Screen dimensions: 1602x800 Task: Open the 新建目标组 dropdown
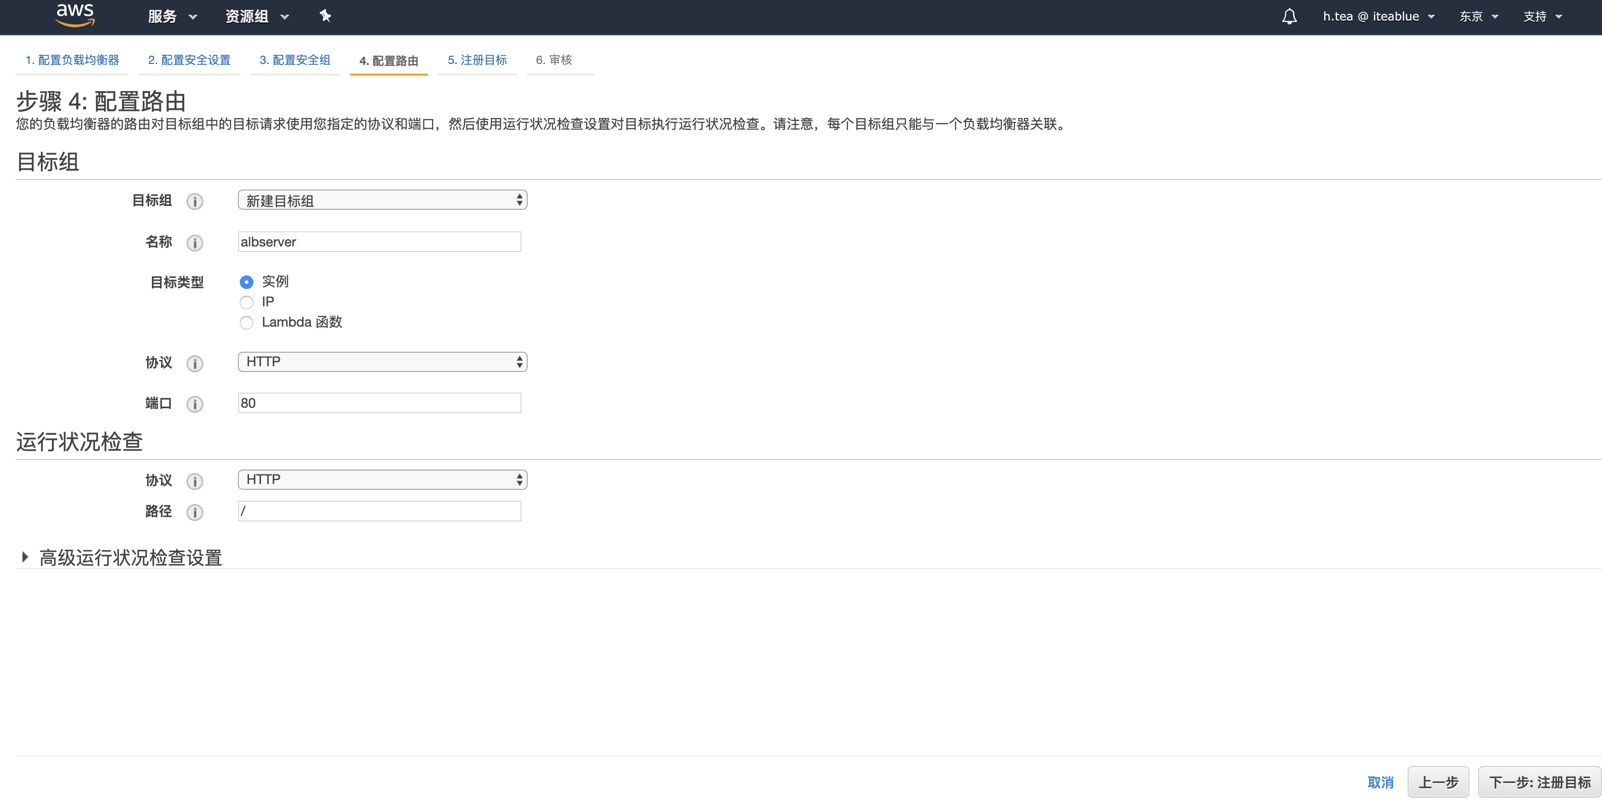[382, 201]
